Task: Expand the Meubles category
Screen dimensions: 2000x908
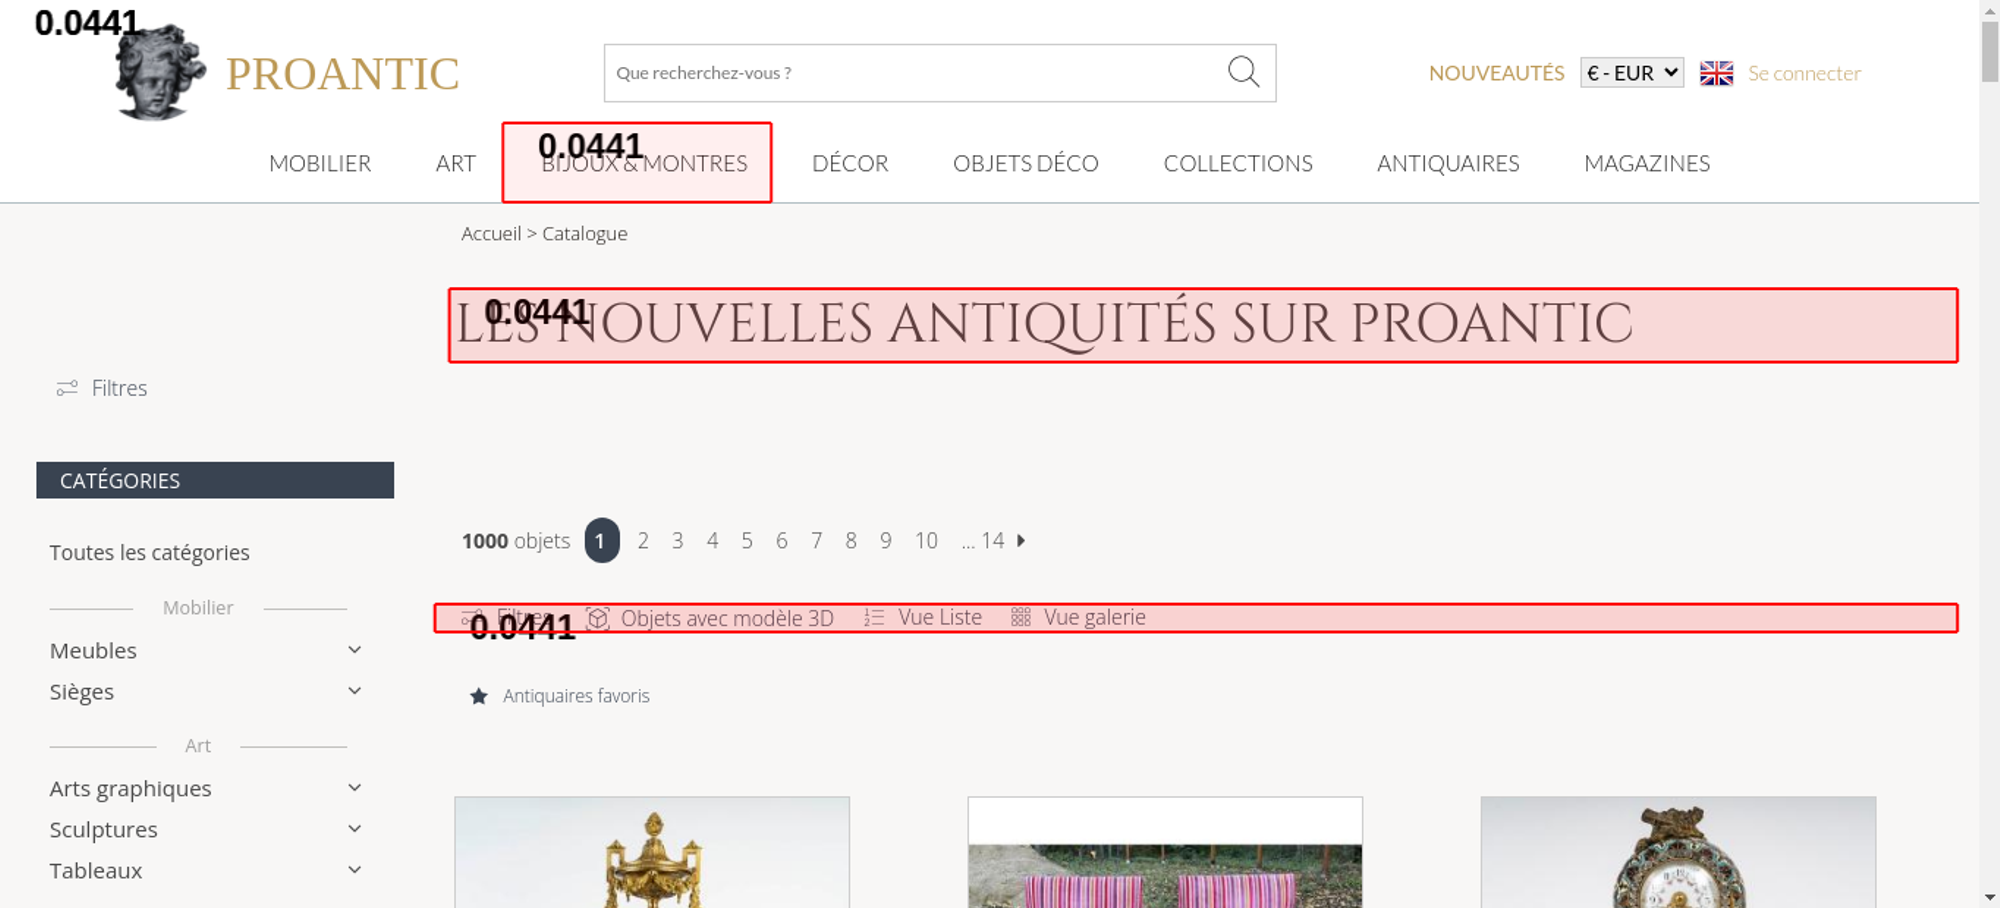Action: (354, 650)
